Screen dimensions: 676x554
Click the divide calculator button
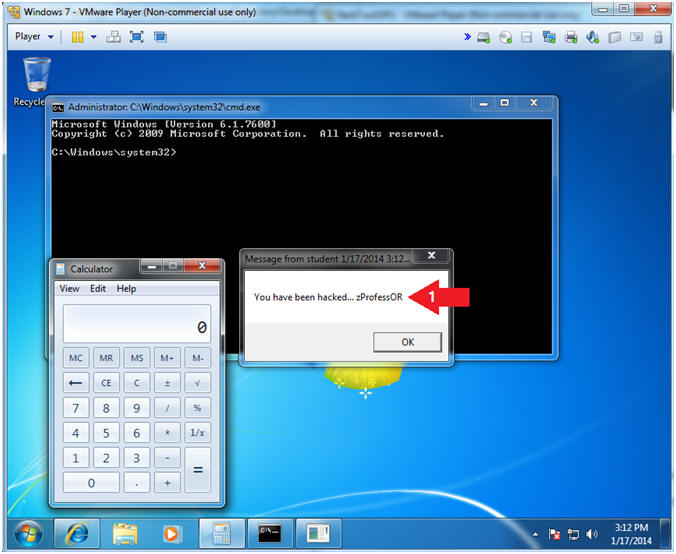pos(167,408)
